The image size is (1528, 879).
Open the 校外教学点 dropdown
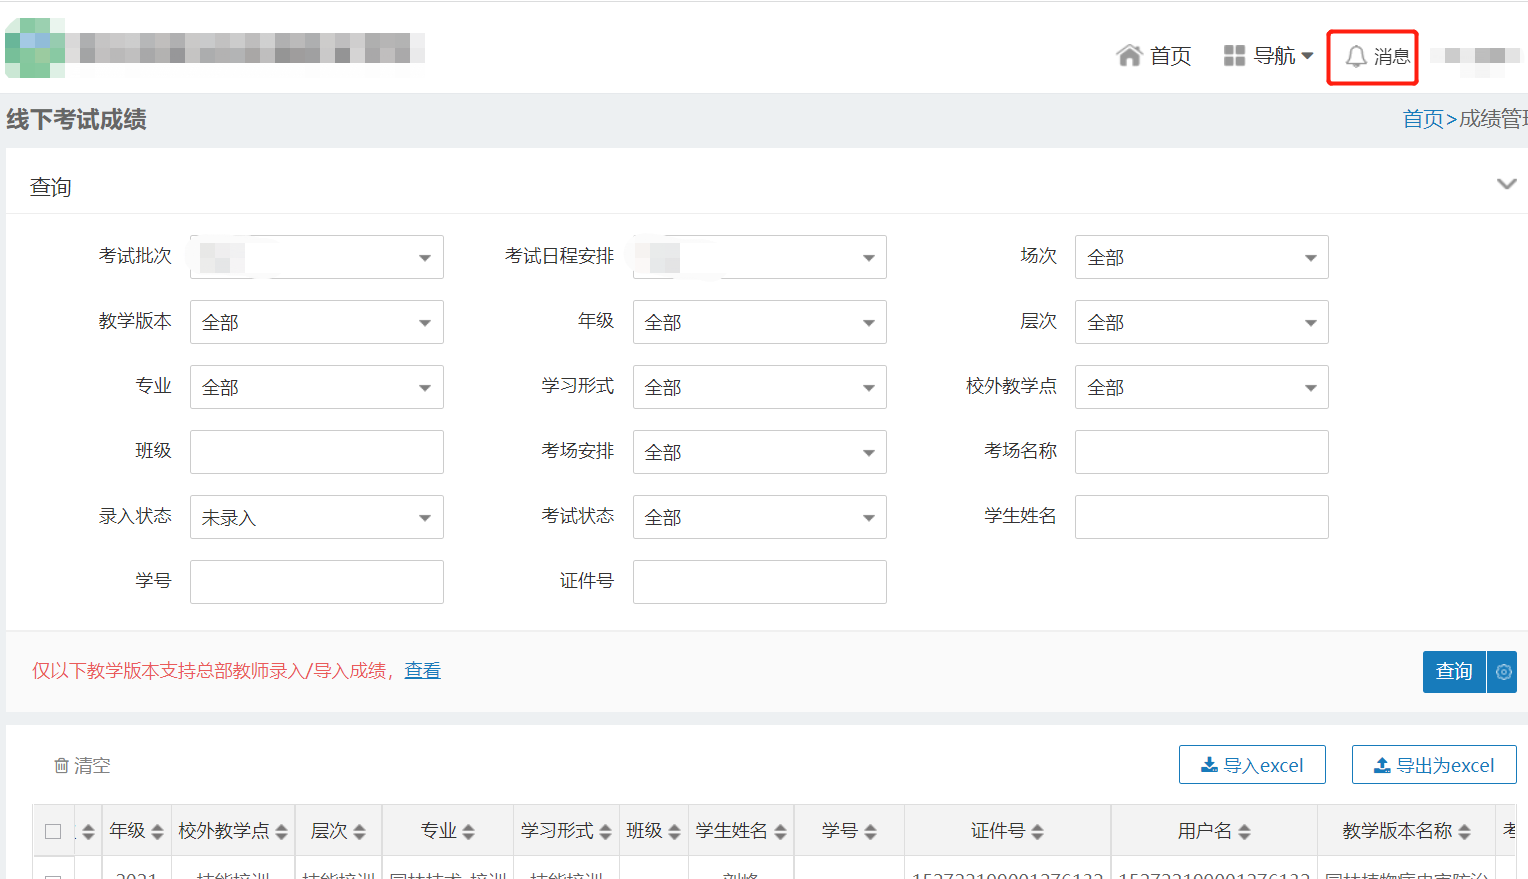[1201, 388]
